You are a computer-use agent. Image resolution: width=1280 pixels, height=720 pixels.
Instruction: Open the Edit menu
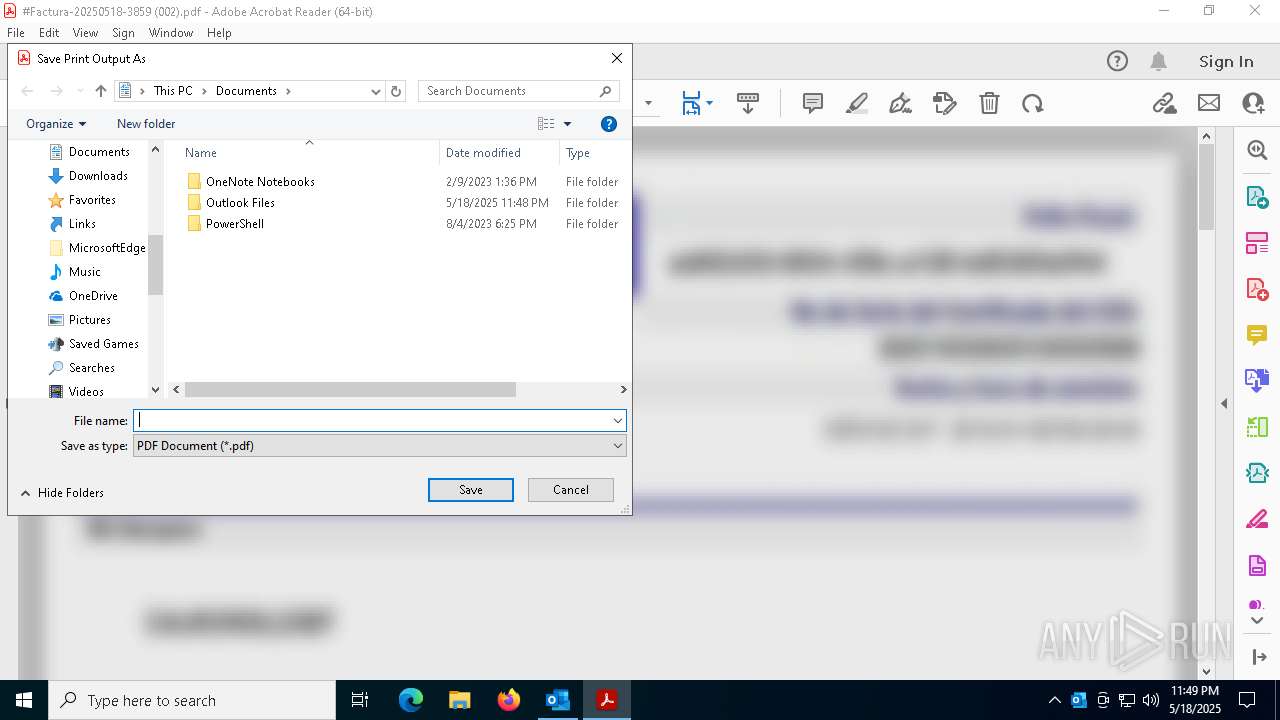click(x=49, y=33)
